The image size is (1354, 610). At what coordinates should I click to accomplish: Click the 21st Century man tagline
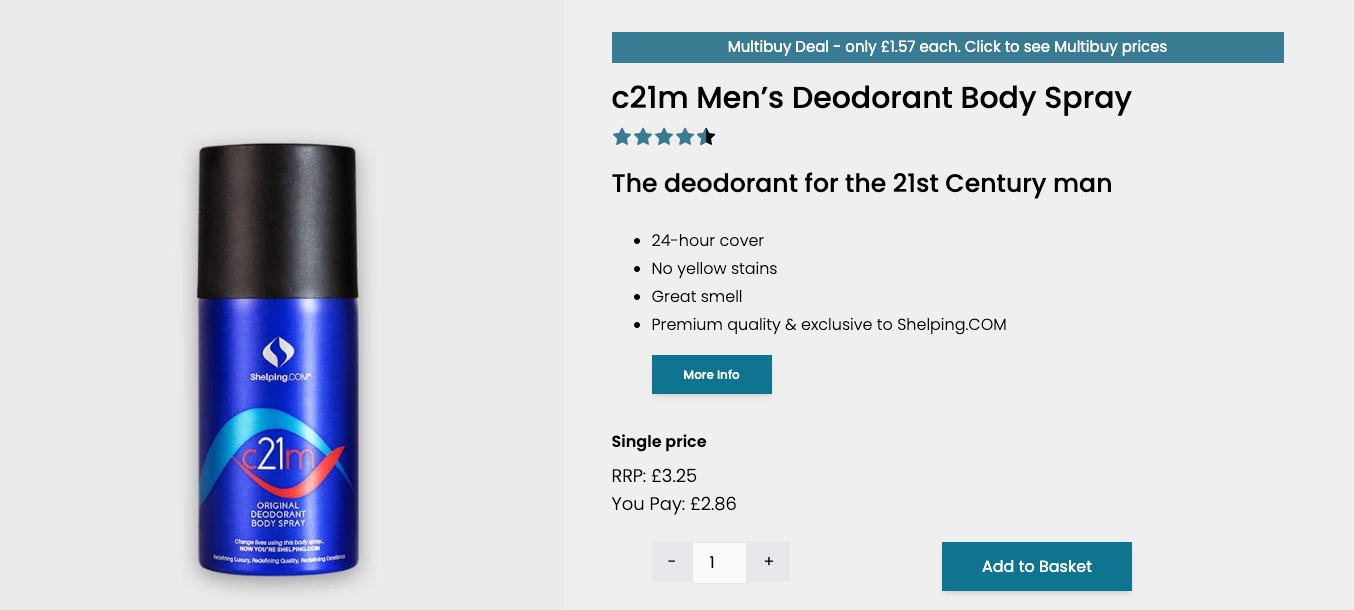click(x=861, y=184)
